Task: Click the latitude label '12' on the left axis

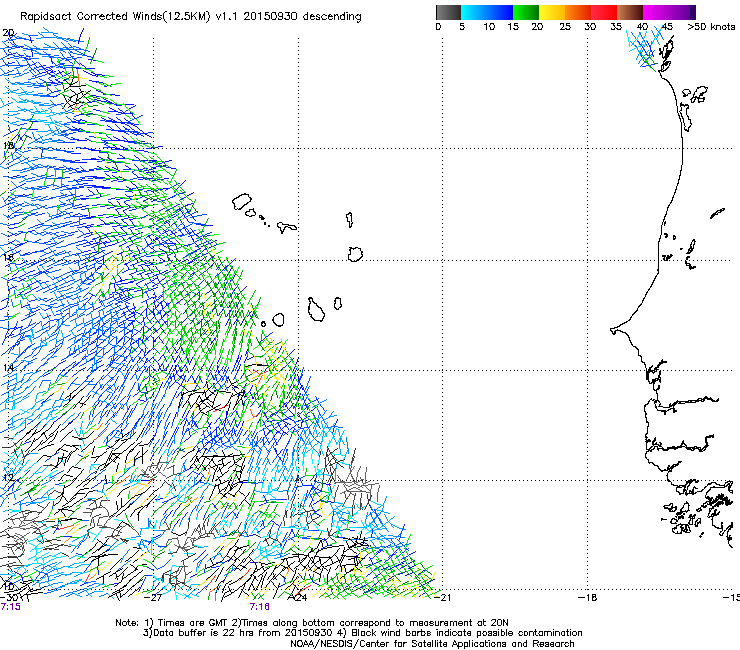Action: (8, 478)
